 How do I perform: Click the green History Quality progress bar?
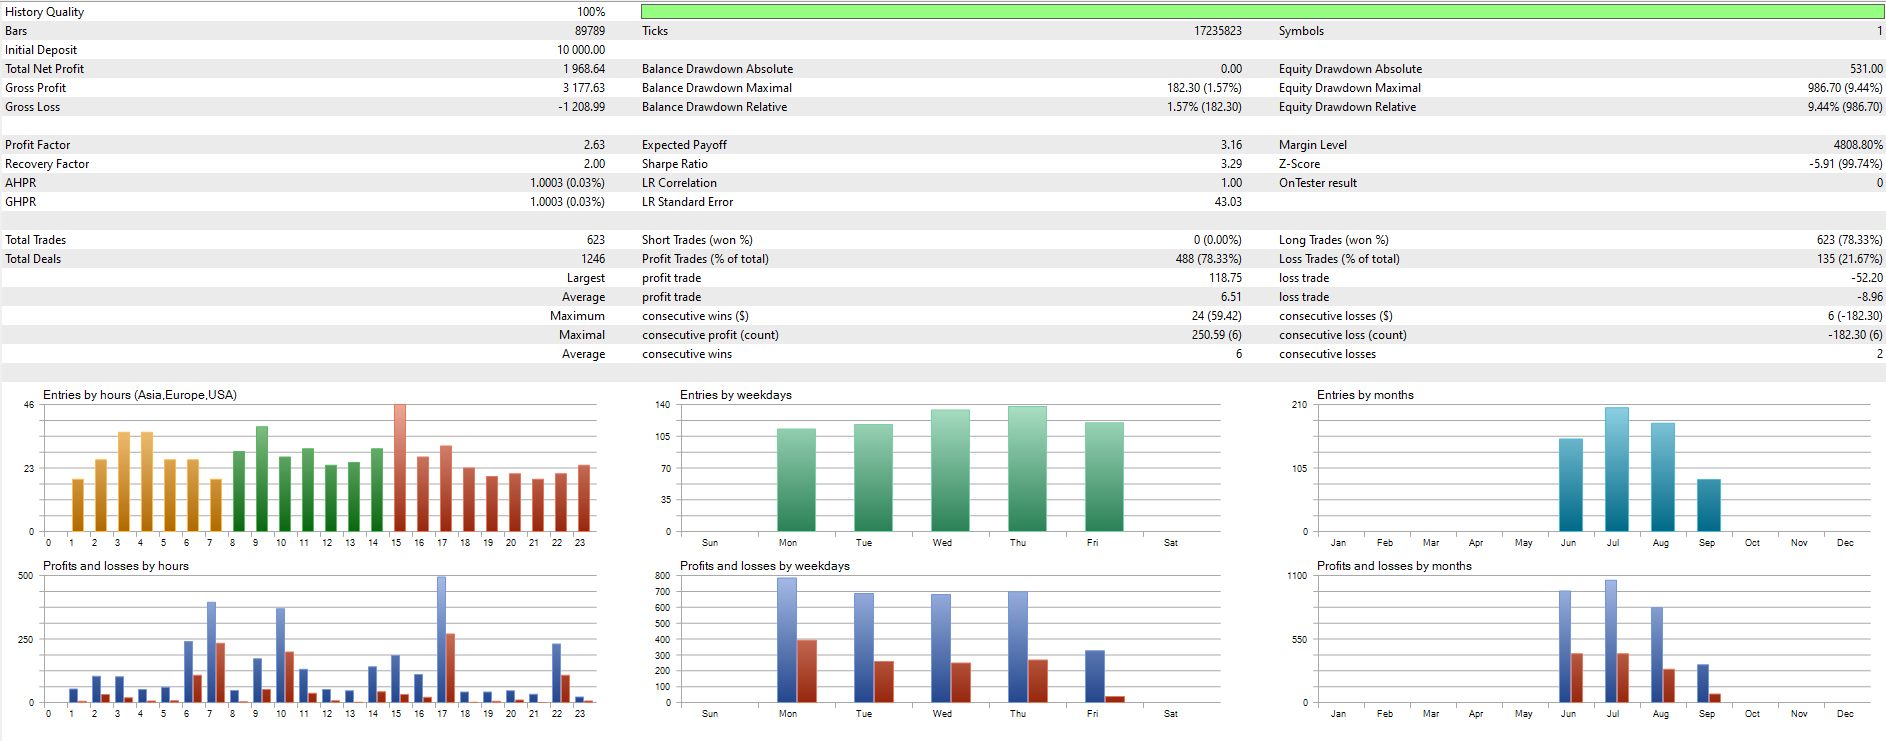click(x=1262, y=12)
